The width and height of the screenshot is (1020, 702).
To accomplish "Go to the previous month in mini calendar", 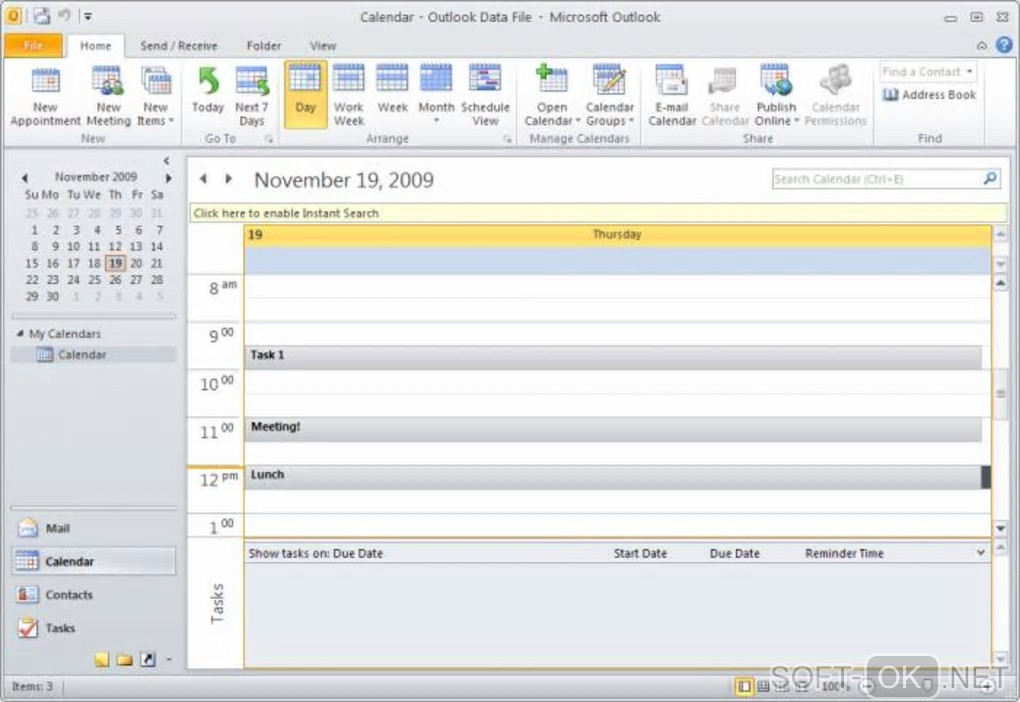I will point(25,178).
